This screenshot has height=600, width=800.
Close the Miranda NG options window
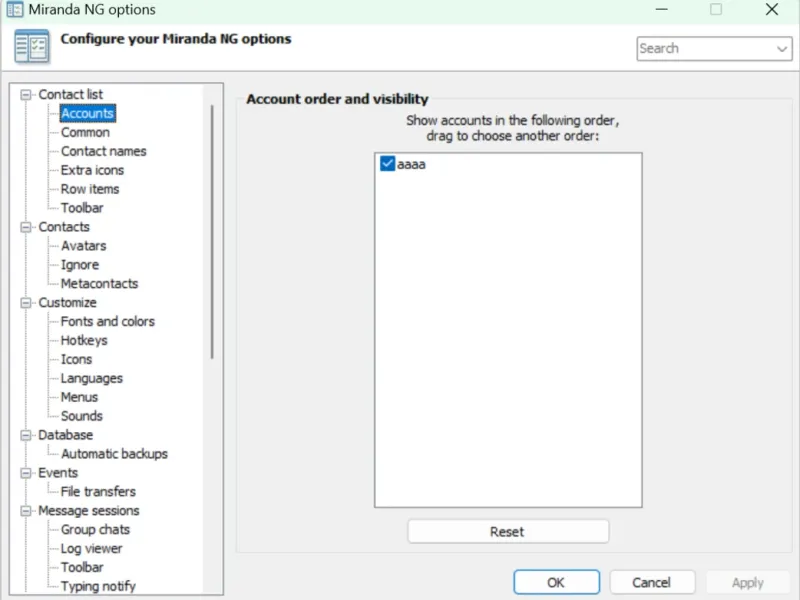(771, 9)
